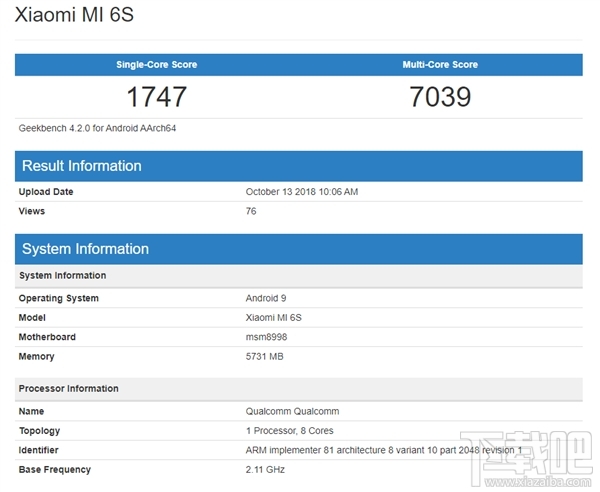This screenshot has height=492, width=600.
Task: Click the Motherboard label
Action: pos(47,337)
